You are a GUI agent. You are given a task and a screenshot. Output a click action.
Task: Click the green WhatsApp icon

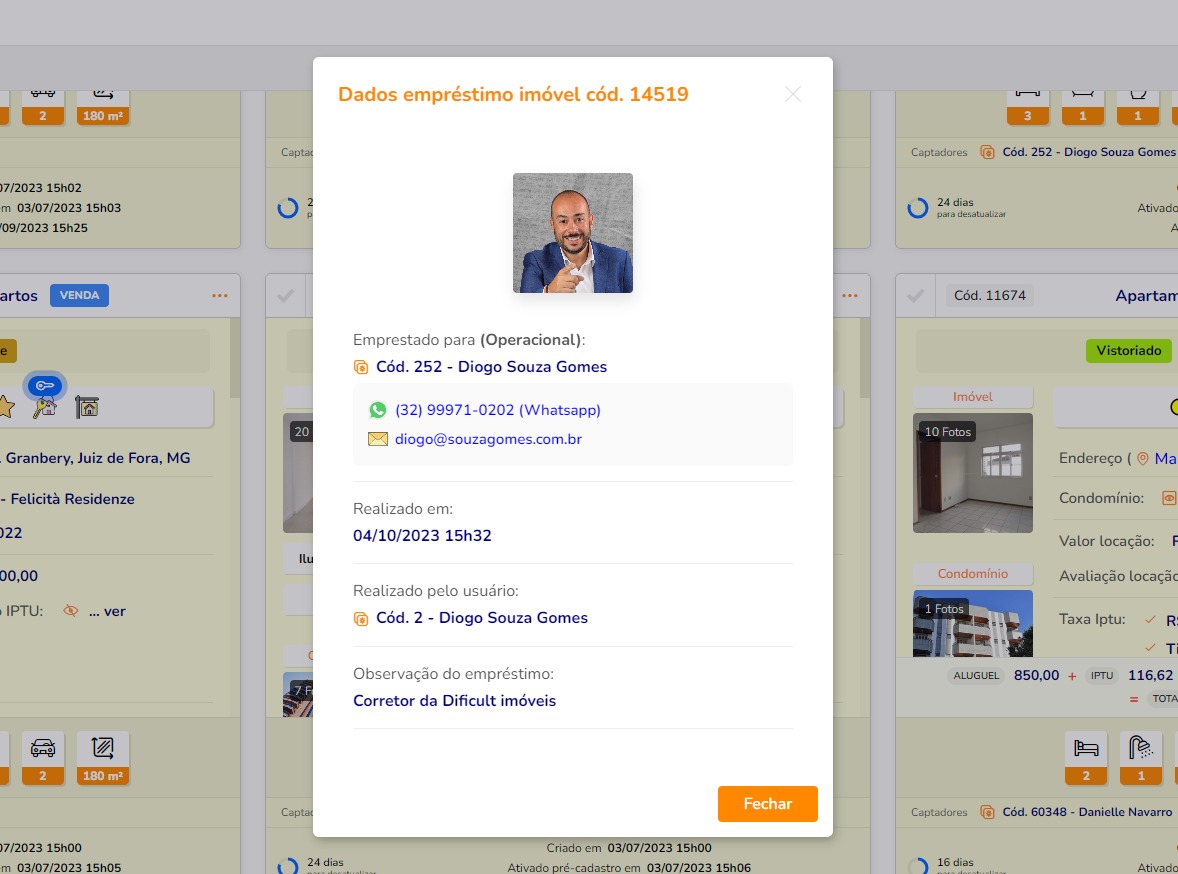(377, 410)
